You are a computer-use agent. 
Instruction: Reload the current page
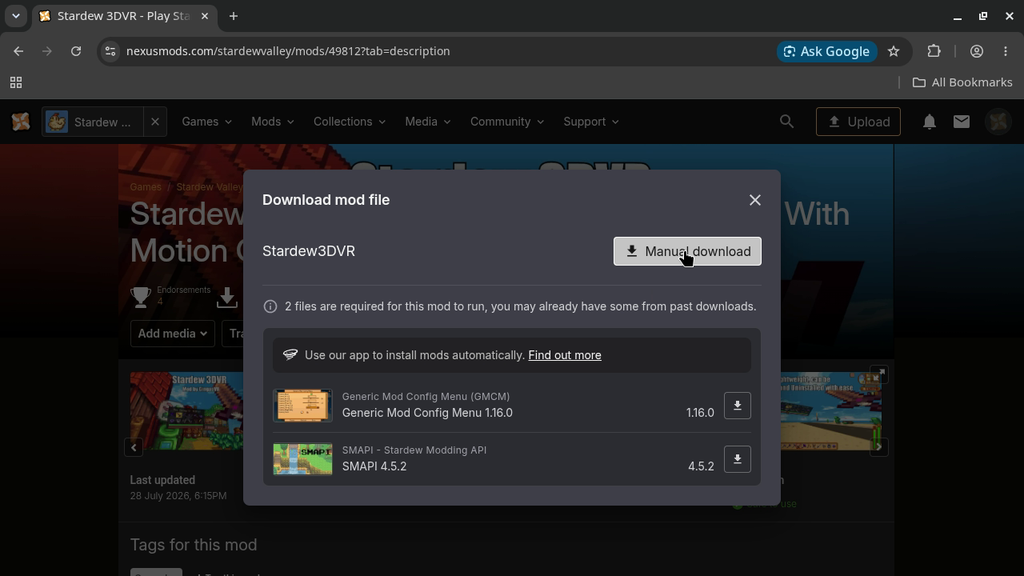tap(76, 51)
